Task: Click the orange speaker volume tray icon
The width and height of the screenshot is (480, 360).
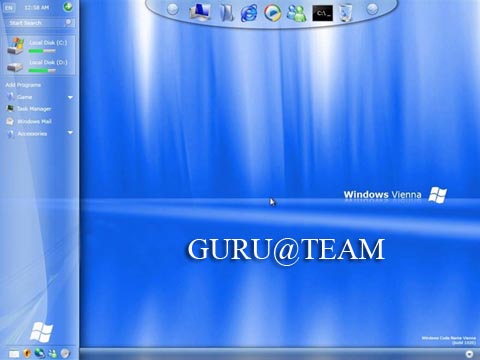Action: click(27, 353)
